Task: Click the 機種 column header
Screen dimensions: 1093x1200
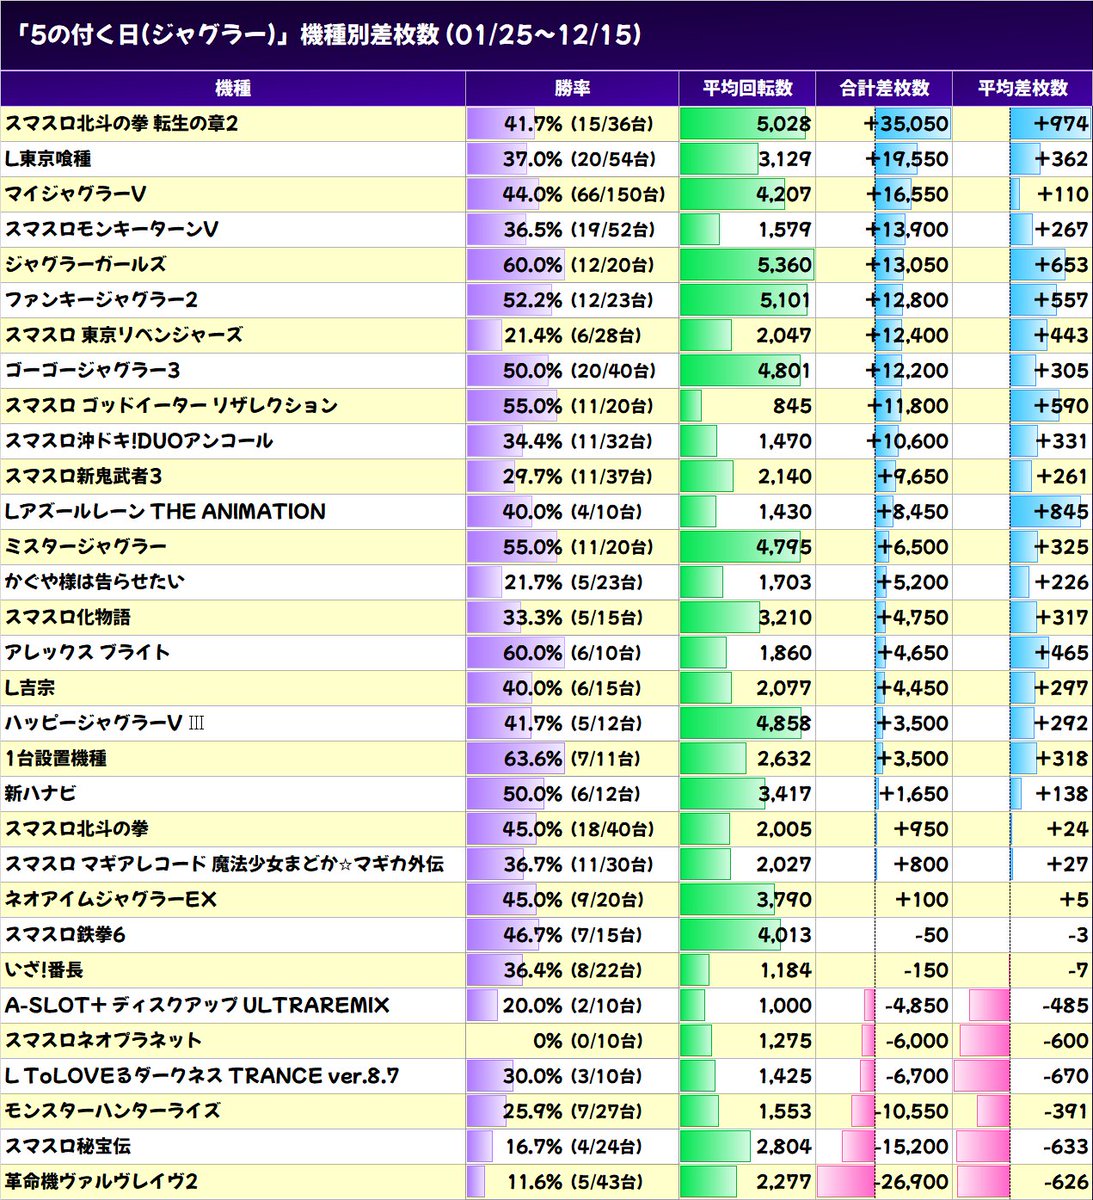Action: (232, 89)
